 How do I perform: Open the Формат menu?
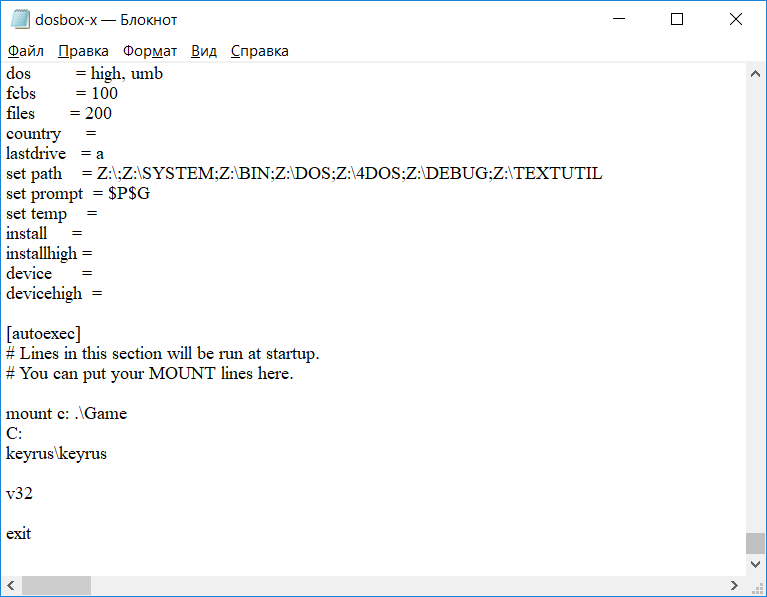tap(150, 51)
